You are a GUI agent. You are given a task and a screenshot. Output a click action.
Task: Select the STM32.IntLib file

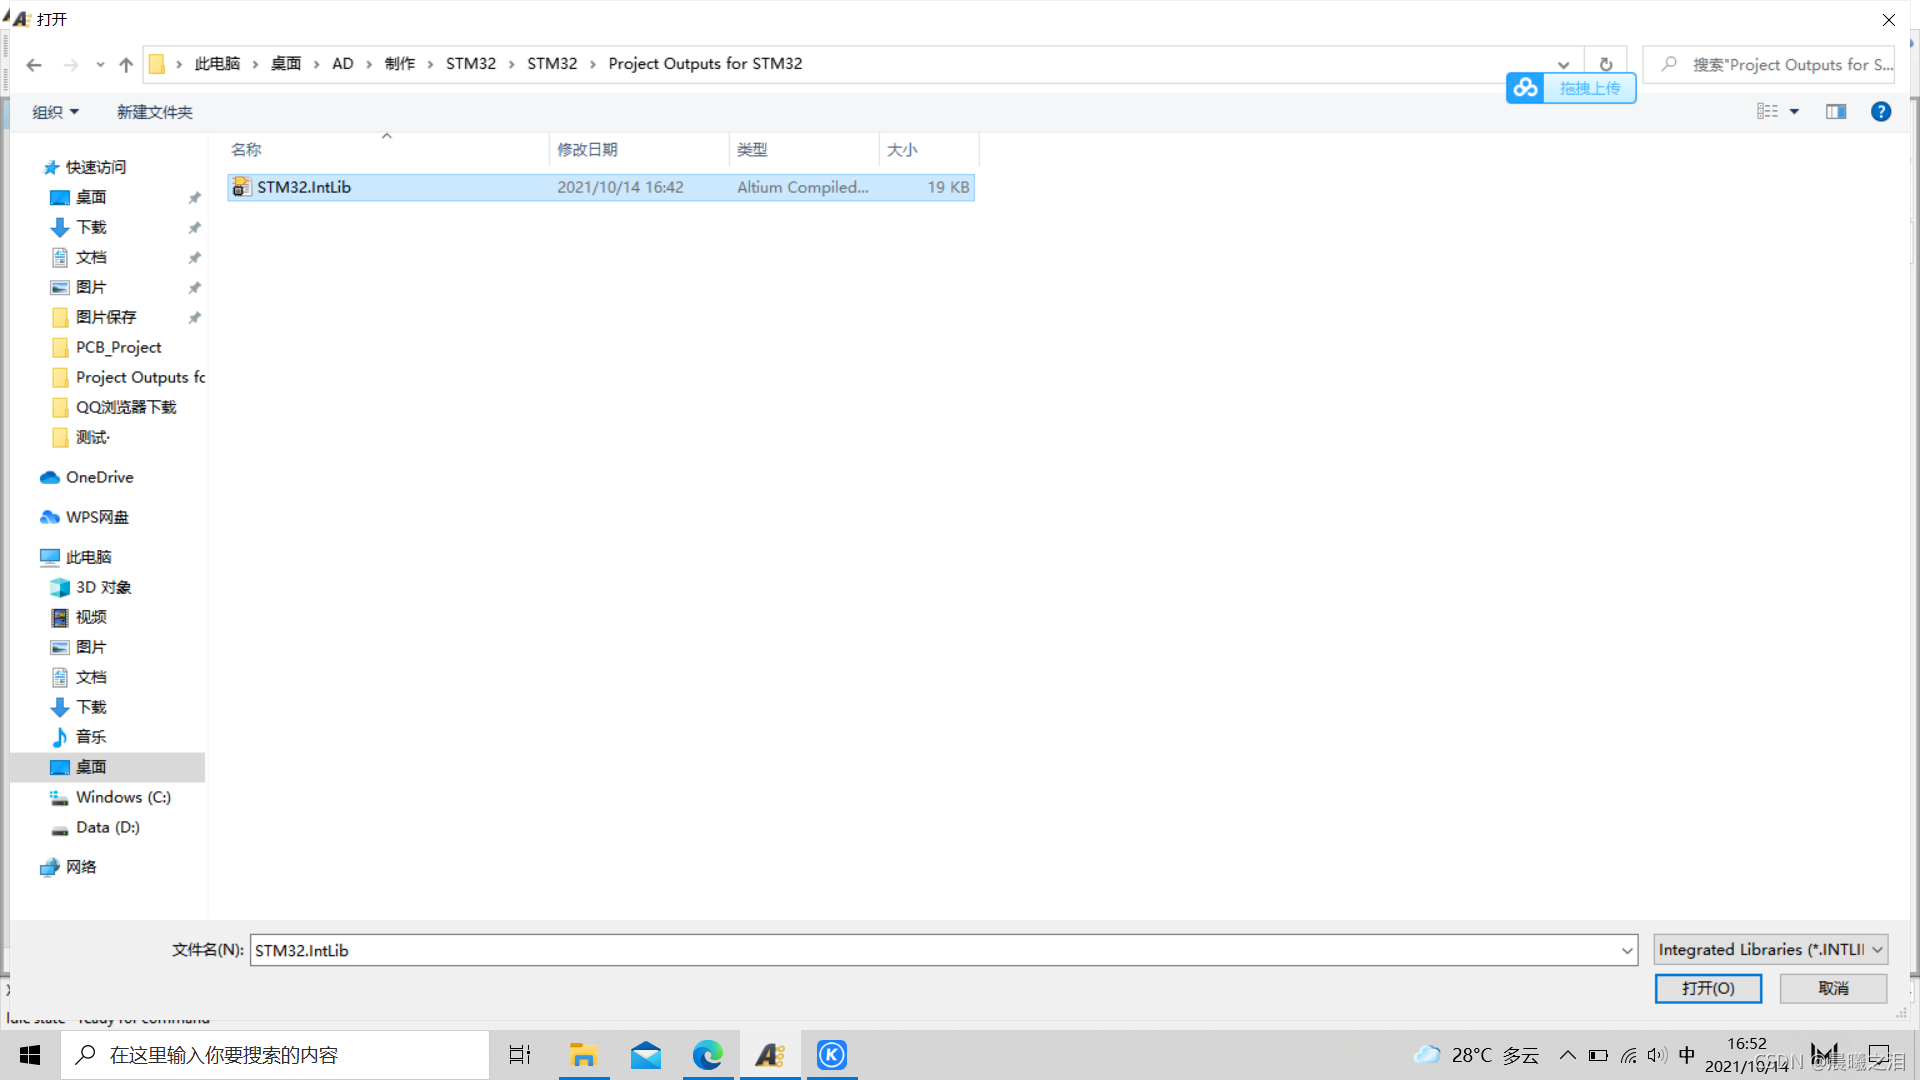(x=304, y=187)
